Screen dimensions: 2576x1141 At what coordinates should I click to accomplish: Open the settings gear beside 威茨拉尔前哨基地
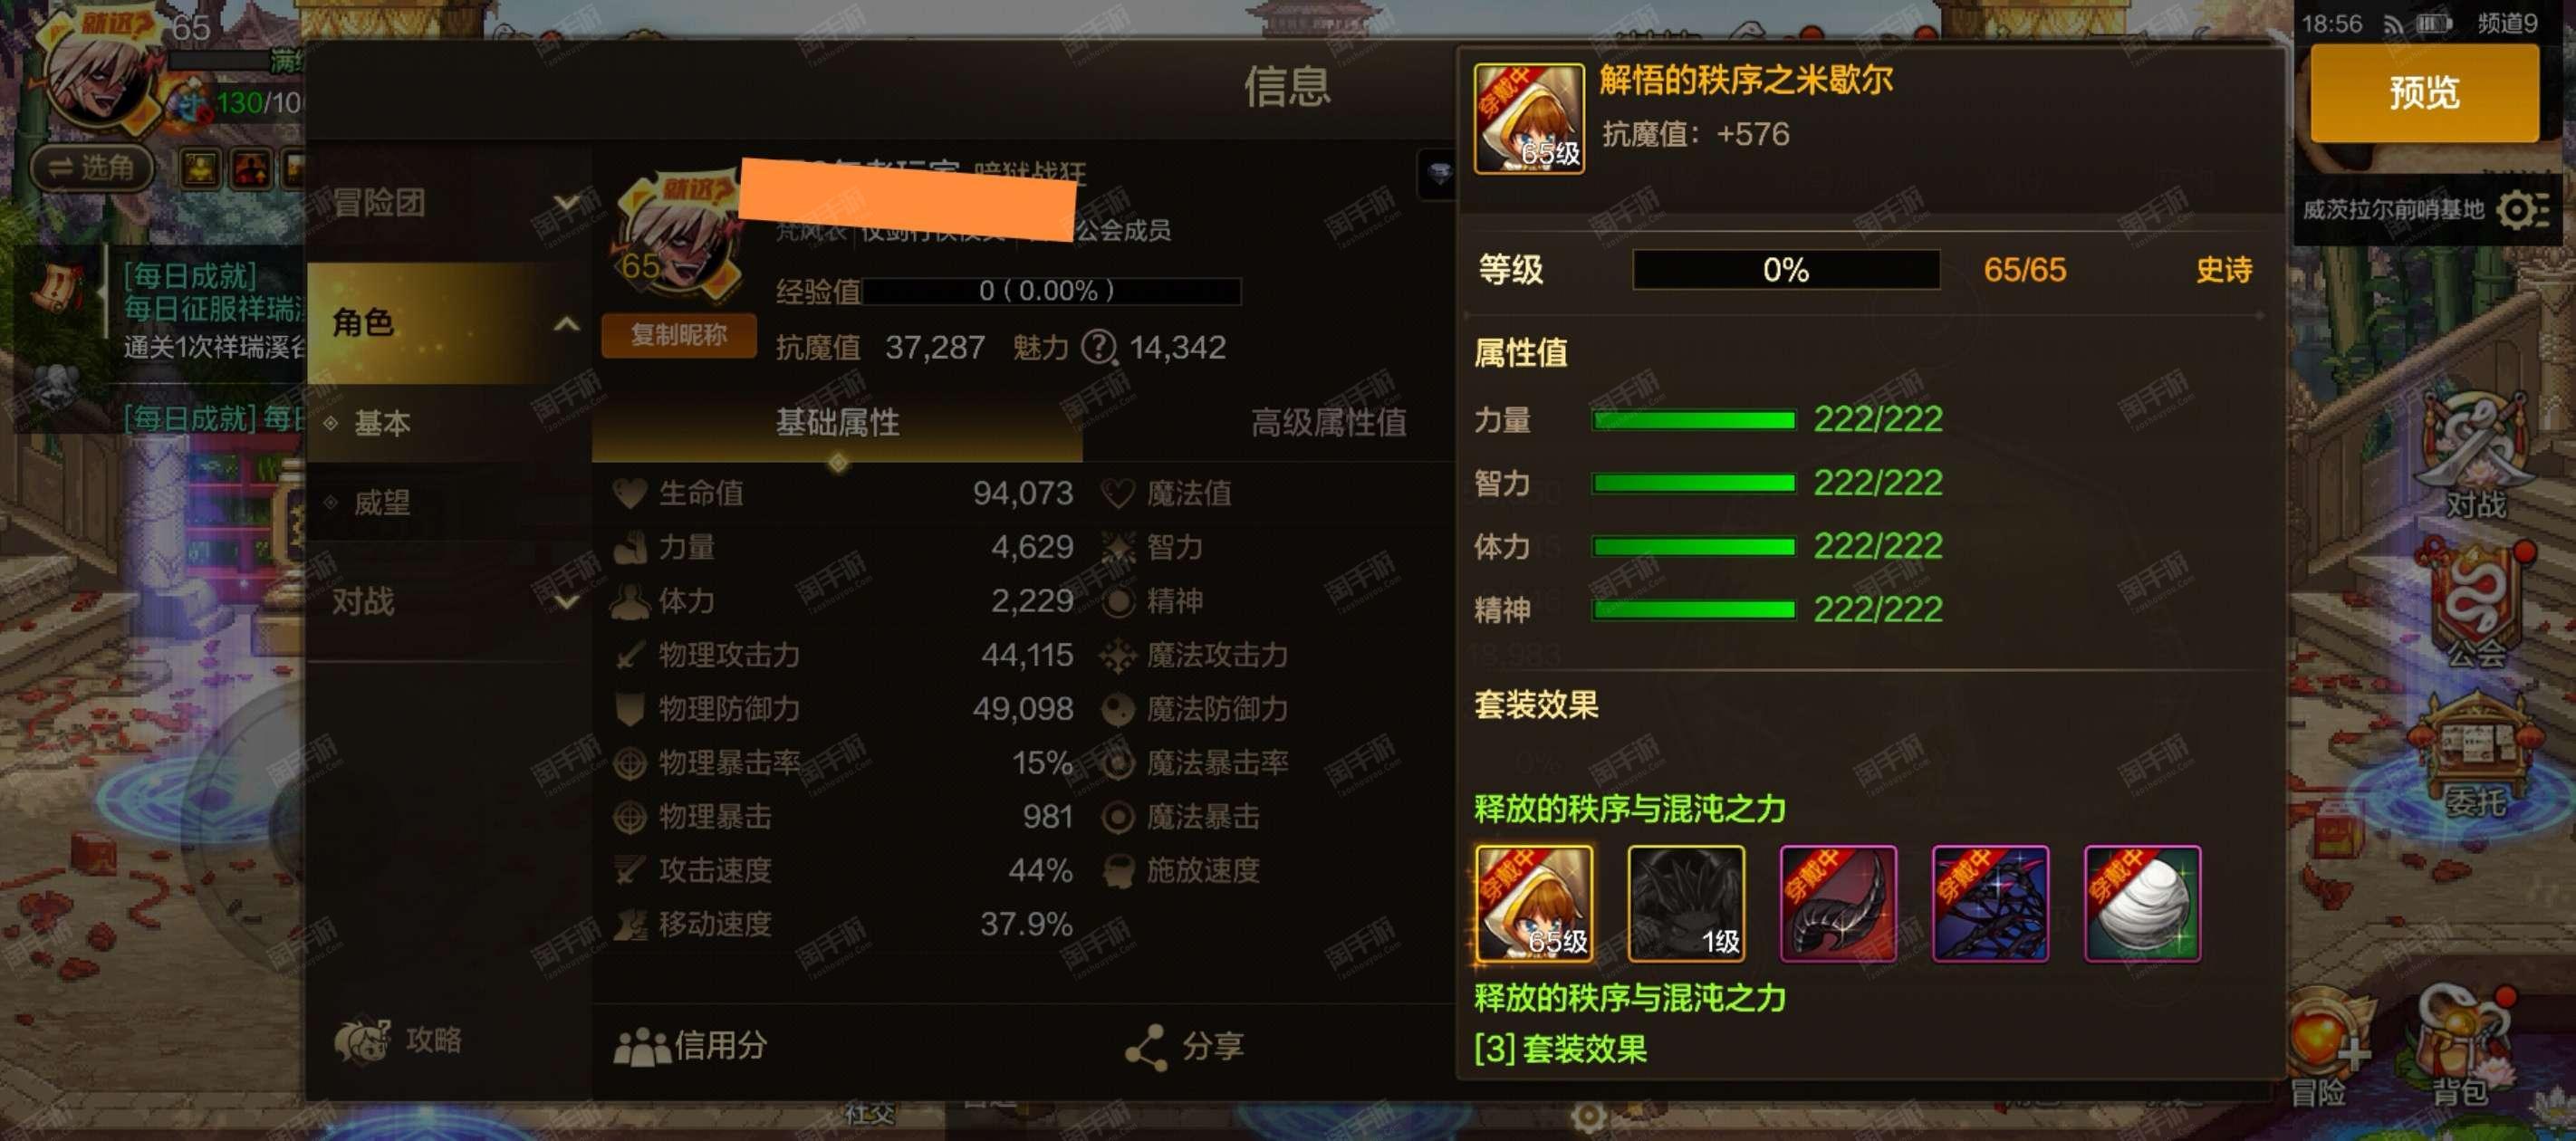(2522, 210)
